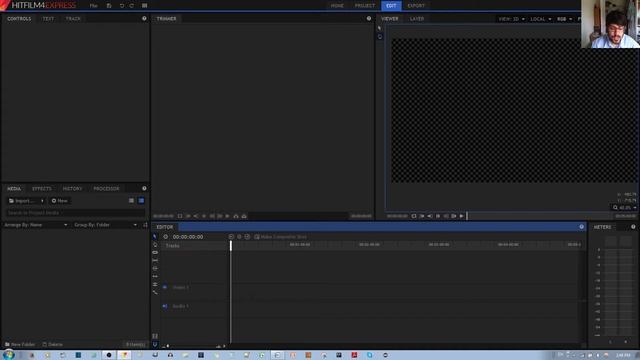Open the Track tab
This screenshot has height=360, width=640.
tap(73, 19)
